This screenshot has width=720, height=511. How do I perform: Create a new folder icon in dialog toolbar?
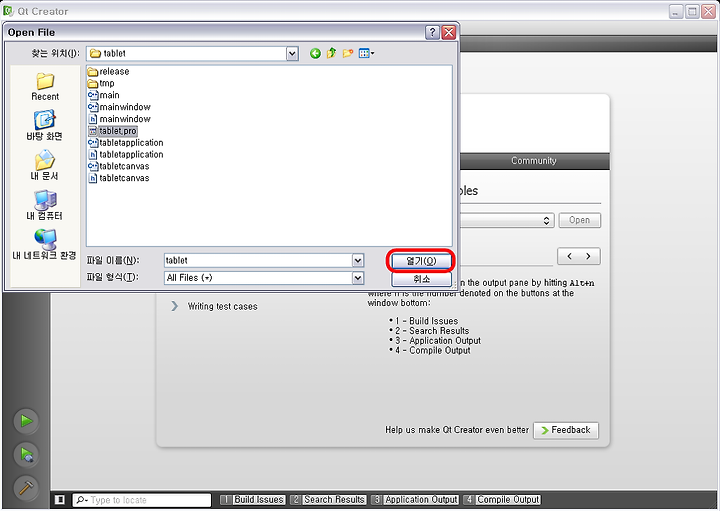348,54
